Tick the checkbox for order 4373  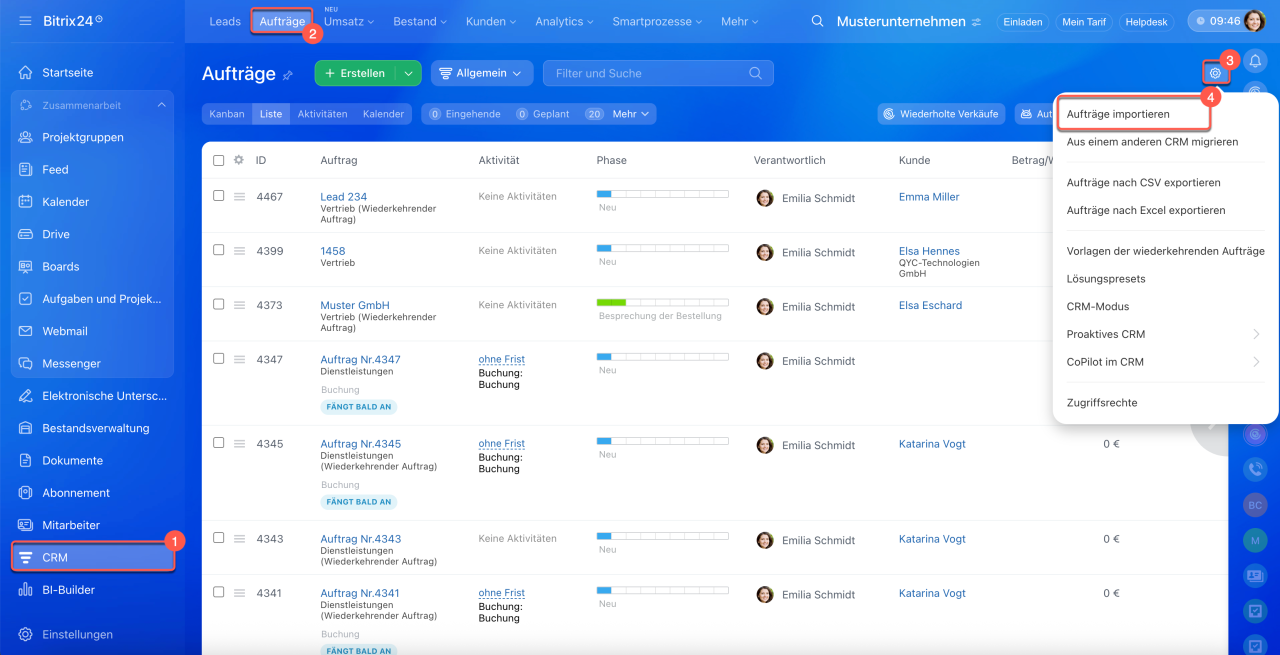tap(219, 304)
